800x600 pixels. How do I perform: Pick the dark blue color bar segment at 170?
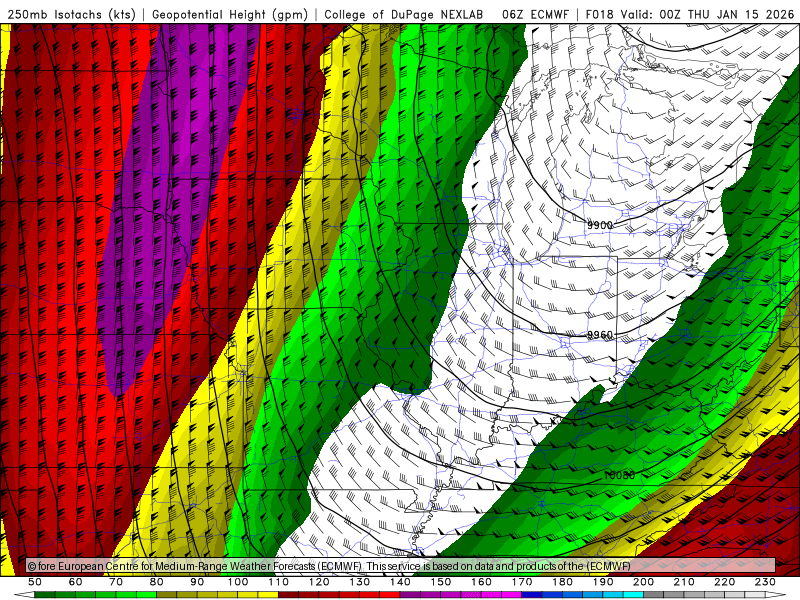click(x=532, y=595)
